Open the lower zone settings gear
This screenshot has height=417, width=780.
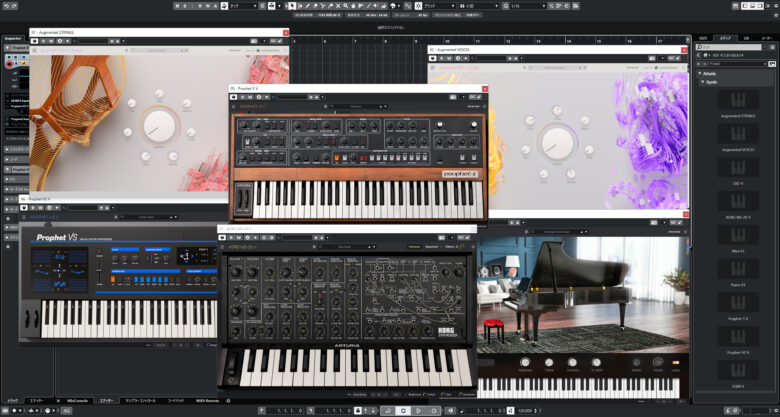tap(228, 400)
